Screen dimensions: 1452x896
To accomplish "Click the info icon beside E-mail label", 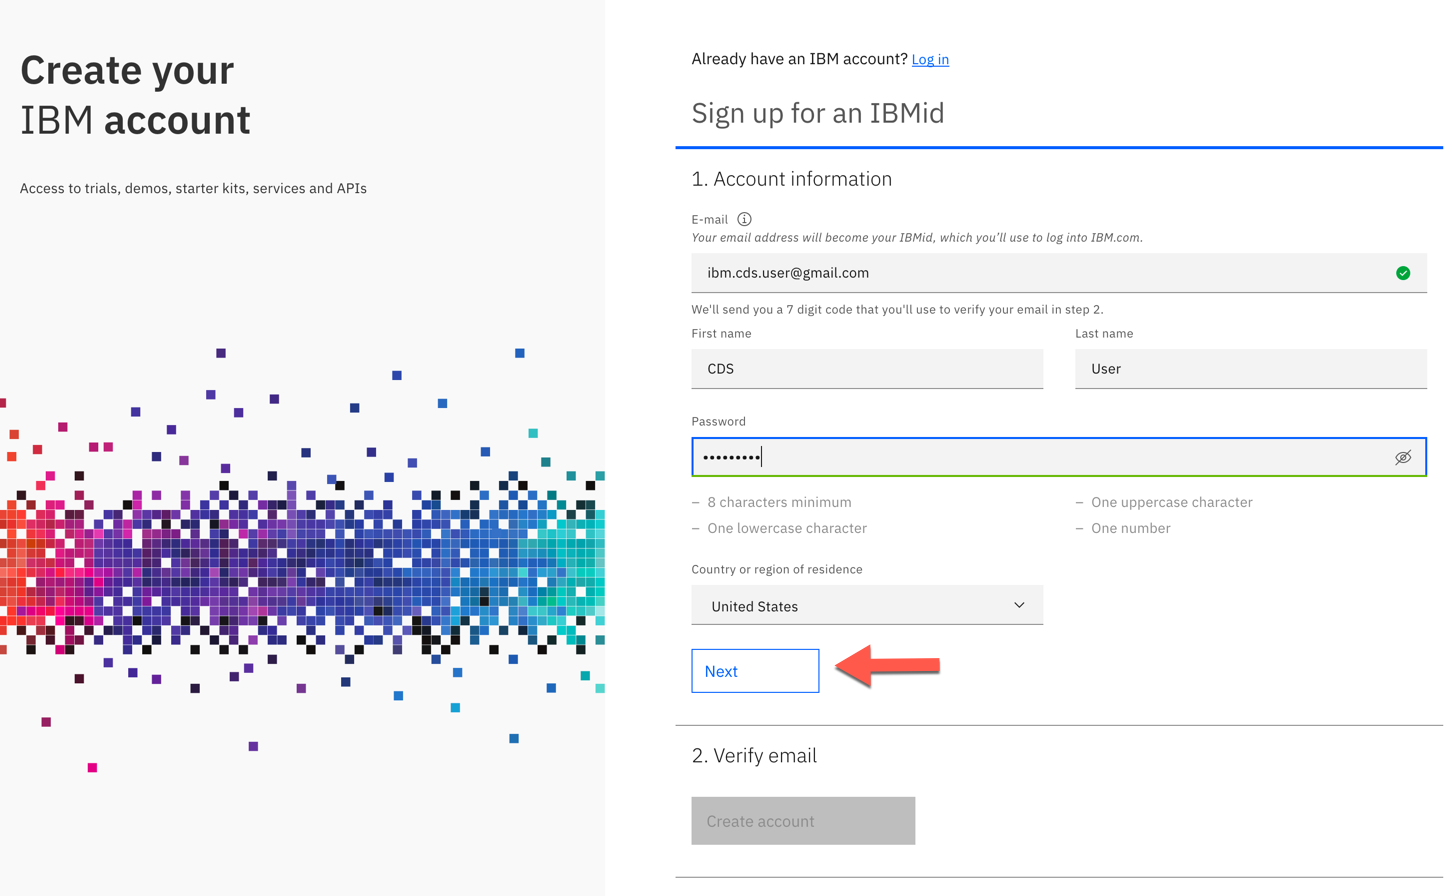I will 745,219.
